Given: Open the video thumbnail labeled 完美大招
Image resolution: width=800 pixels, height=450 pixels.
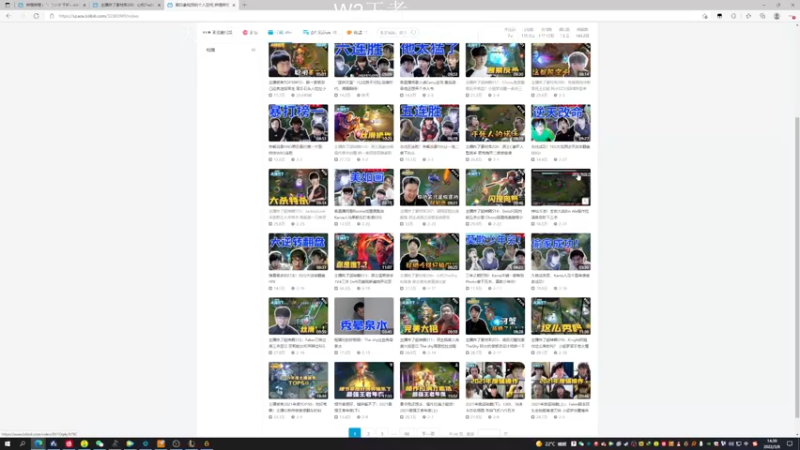Looking at the screenshot, I should click(x=430, y=316).
